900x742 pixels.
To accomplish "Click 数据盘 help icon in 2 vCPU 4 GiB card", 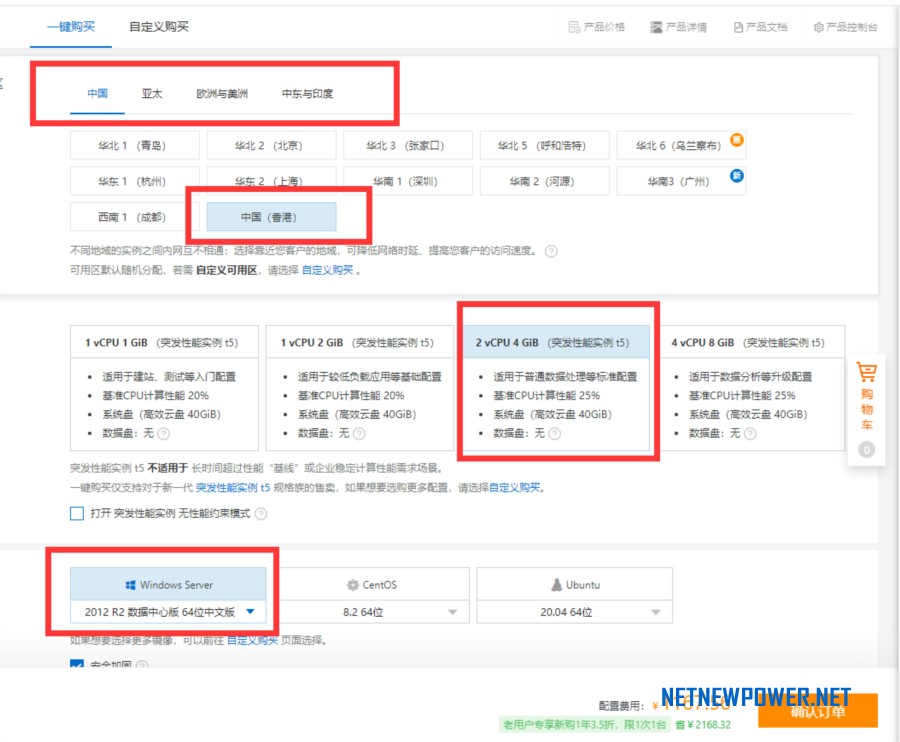I will point(554,433).
